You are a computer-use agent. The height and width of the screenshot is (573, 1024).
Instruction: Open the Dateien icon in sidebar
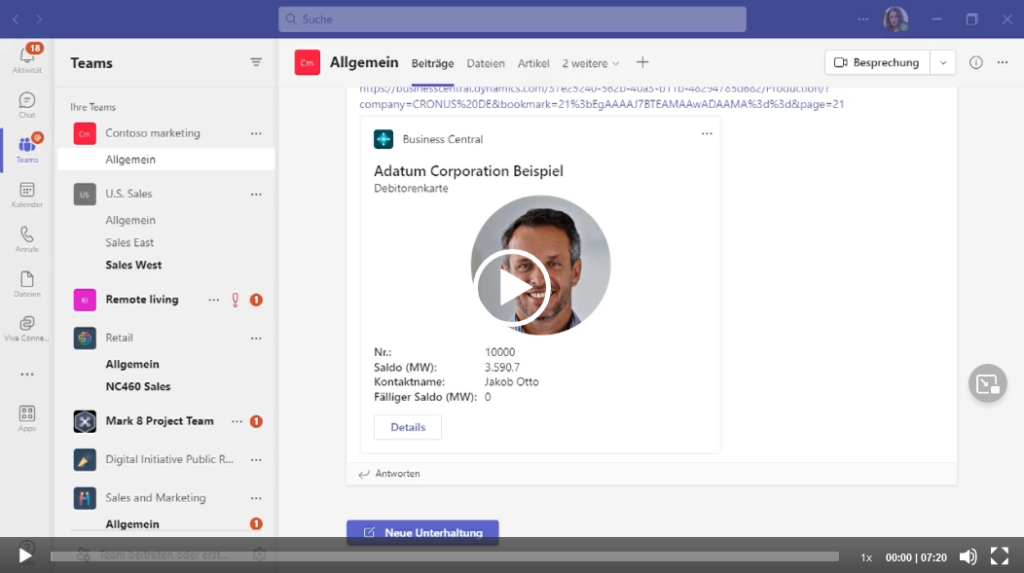[x=27, y=284]
